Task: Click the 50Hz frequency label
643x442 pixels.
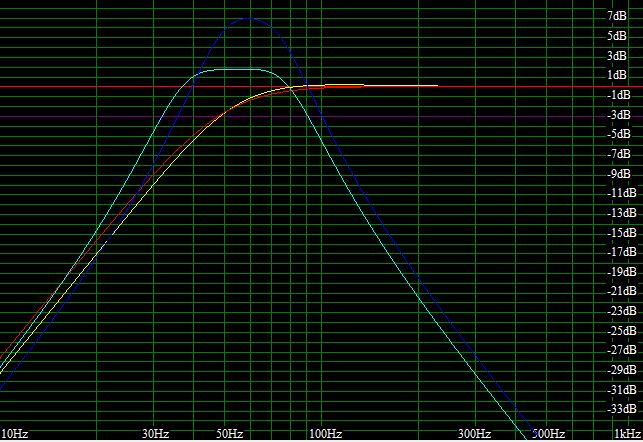Action: (x=230, y=434)
